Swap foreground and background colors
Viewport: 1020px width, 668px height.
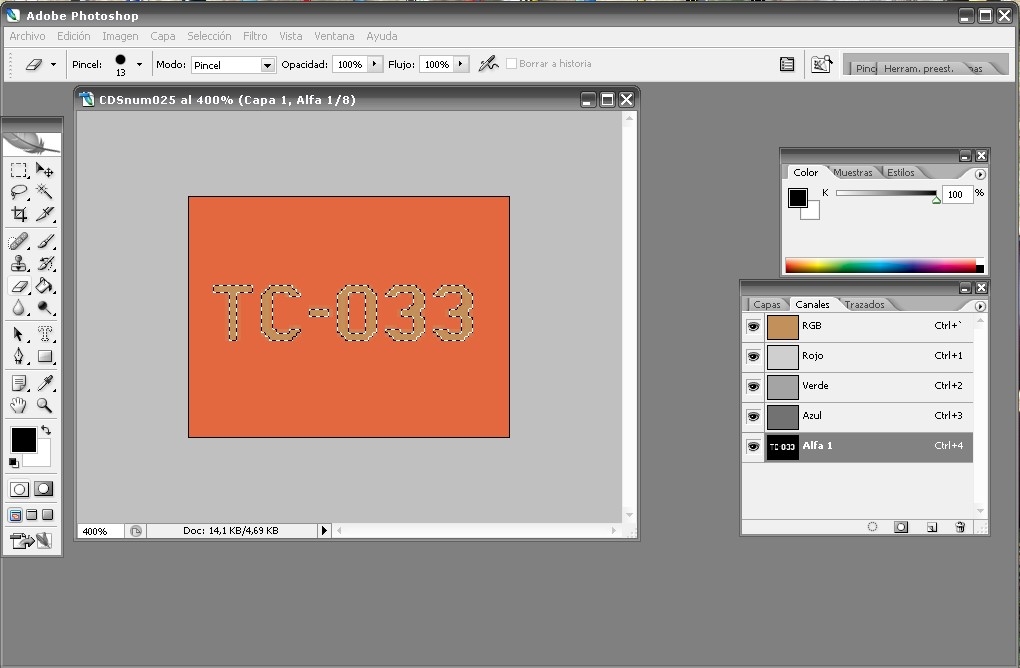(46, 430)
